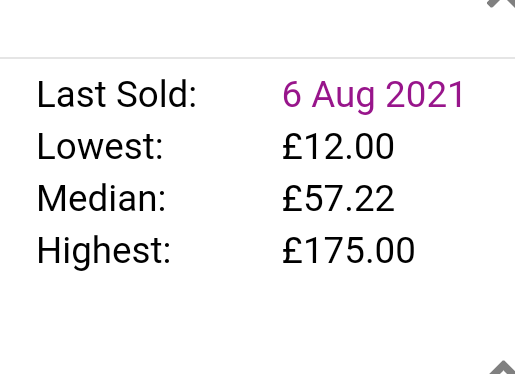Image resolution: width=515 pixels, height=374 pixels.
Task: Click the £175.00 highest price value
Action: [348, 250]
